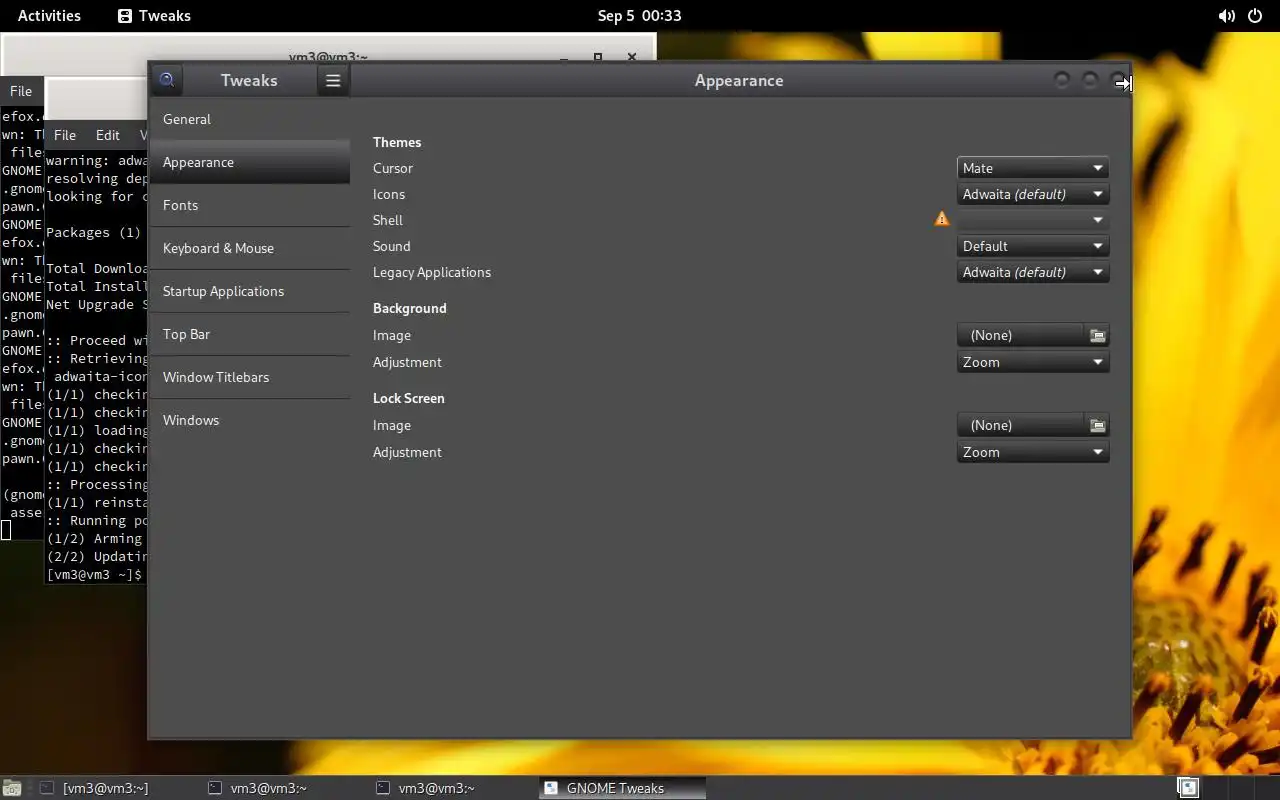Viewport: 1280px width, 800px height.
Task: Open the Legacy Applications theme dropdown
Action: pos(1033,272)
